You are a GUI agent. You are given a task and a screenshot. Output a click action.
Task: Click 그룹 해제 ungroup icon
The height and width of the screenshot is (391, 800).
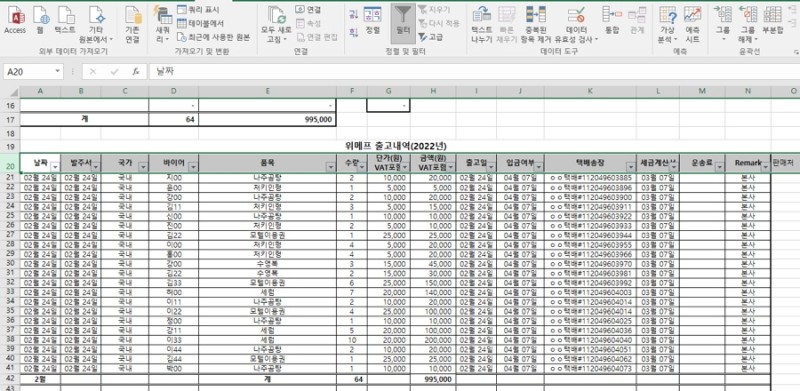[x=747, y=25]
